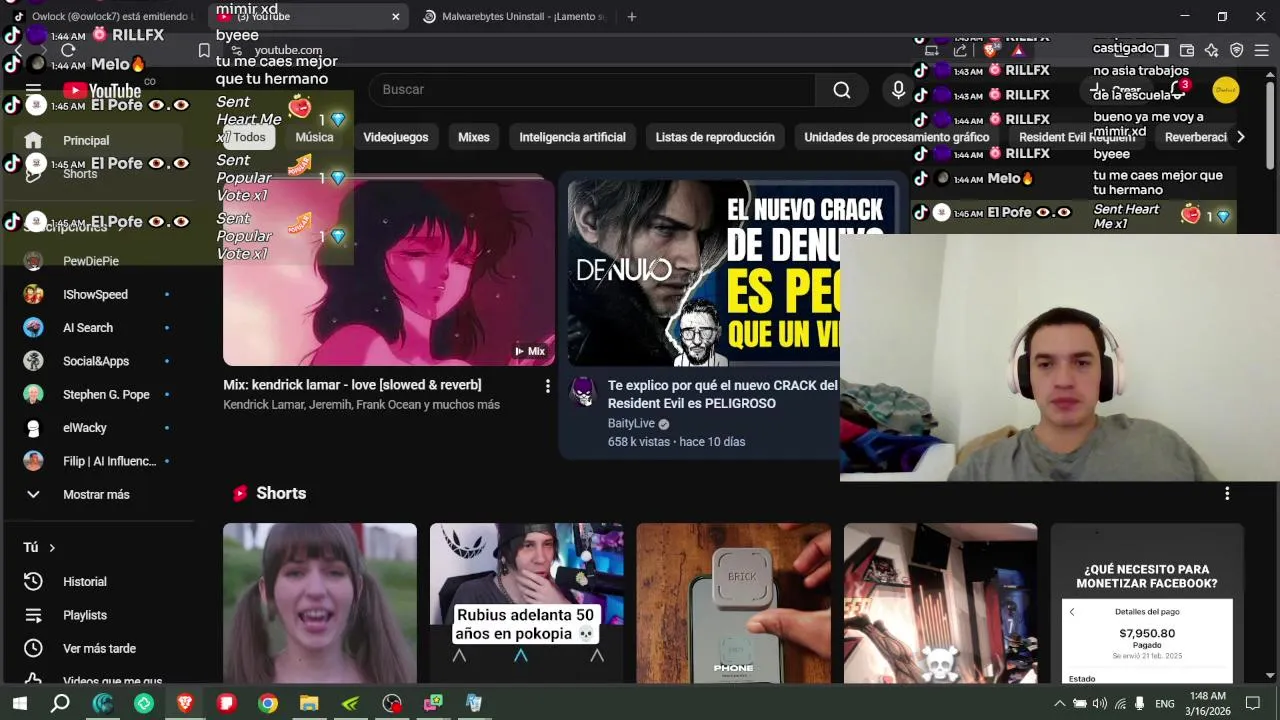The width and height of the screenshot is (1280, 720).
Task: Open Brave Rewards triangle icon
Action: [x=1017, y=50]
